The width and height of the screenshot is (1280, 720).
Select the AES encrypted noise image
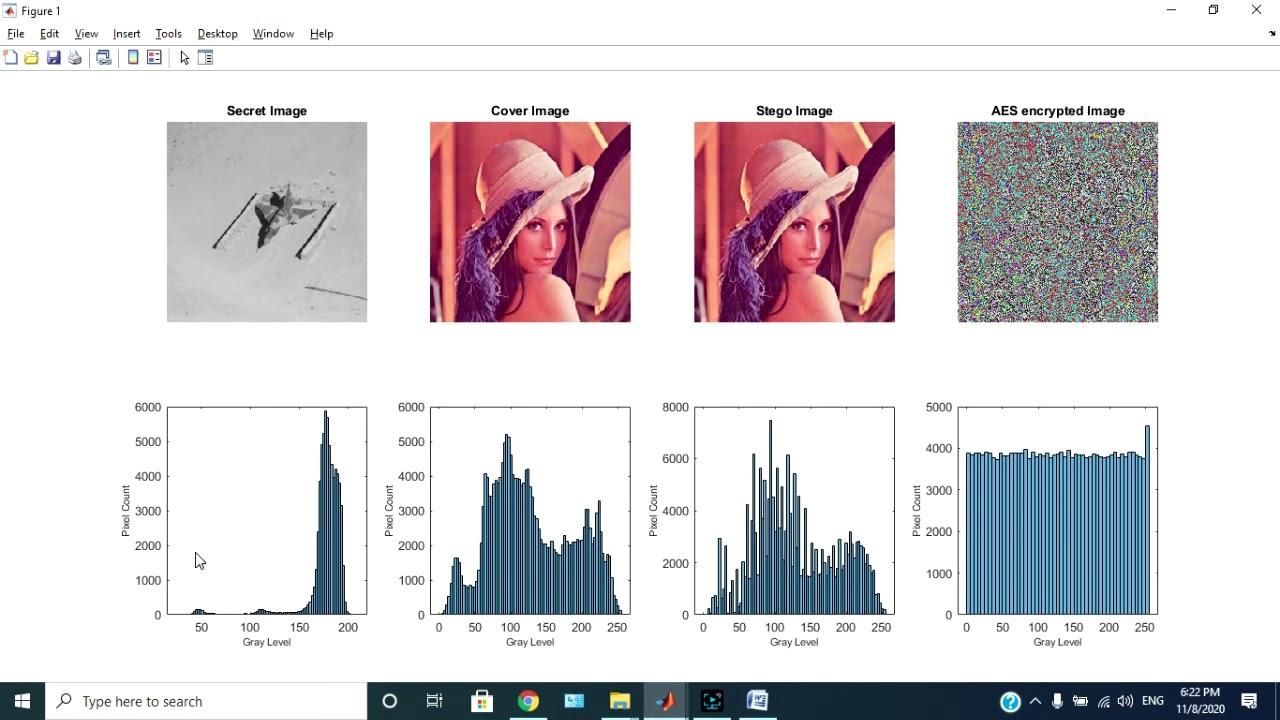point(1058,222)
